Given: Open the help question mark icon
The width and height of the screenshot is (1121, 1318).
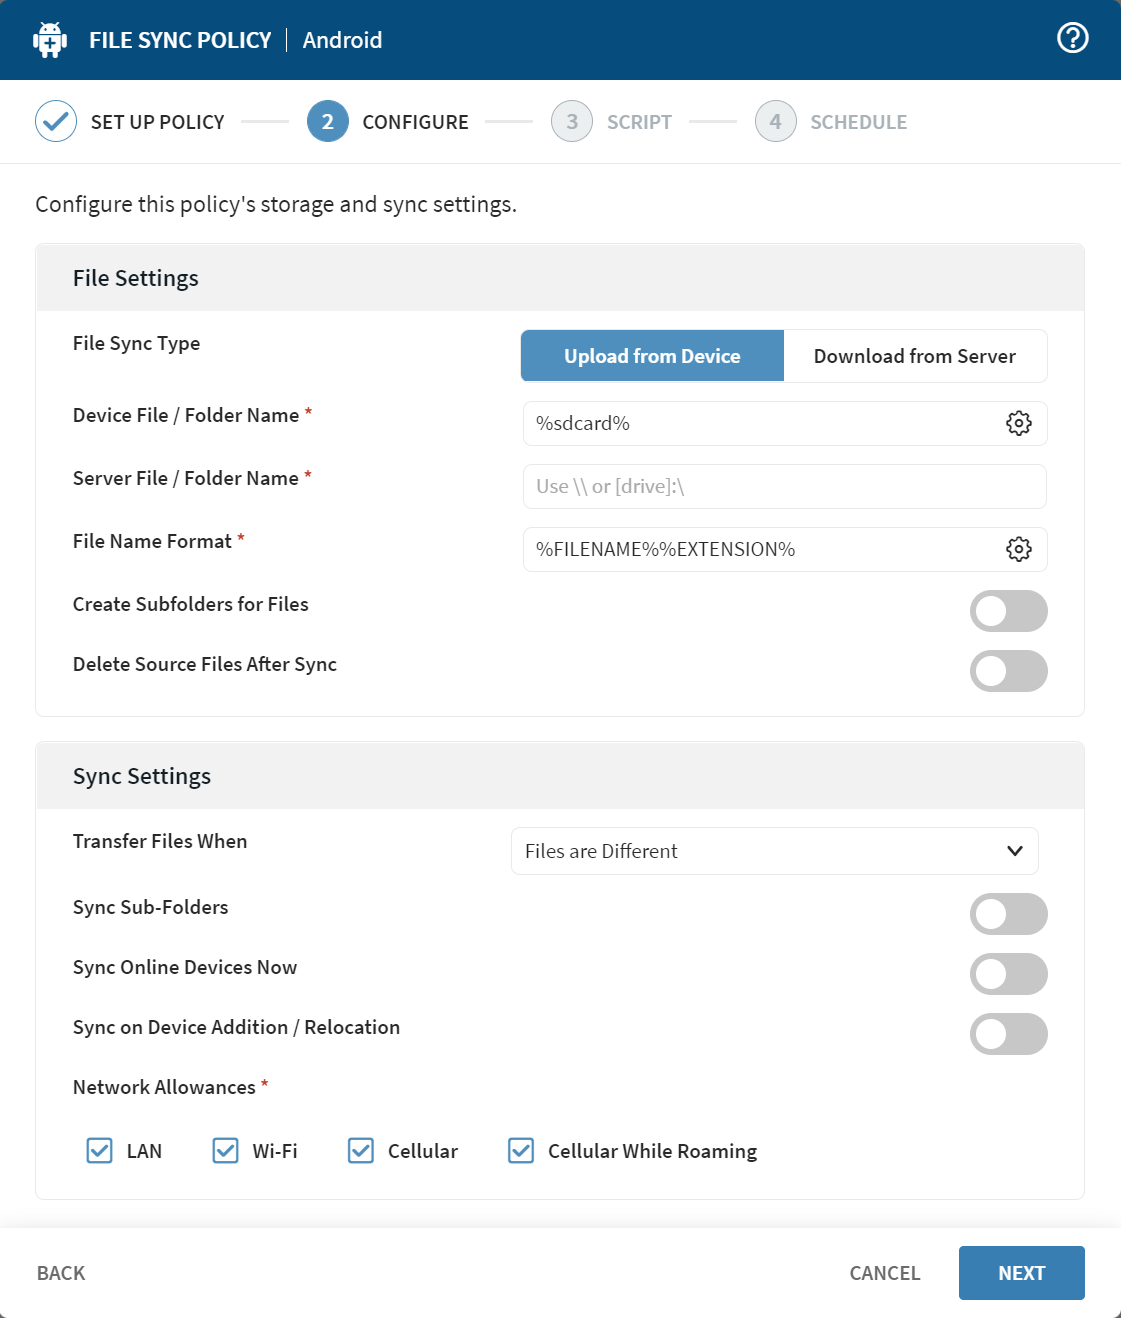Looking at the screenshot, I should tap(1072, 37).
